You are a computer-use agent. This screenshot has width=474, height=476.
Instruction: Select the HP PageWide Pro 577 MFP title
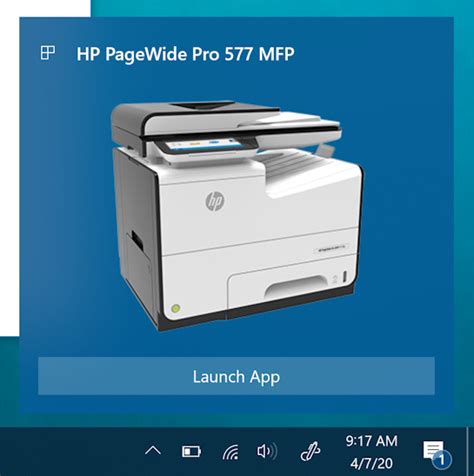(185, 54)
